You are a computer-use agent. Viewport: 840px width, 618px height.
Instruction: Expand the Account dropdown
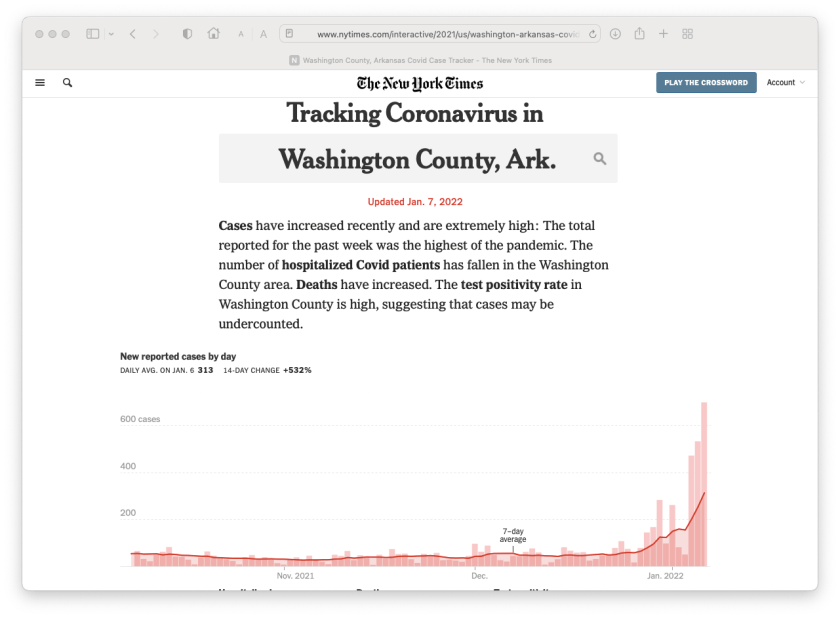click(782, 82)
